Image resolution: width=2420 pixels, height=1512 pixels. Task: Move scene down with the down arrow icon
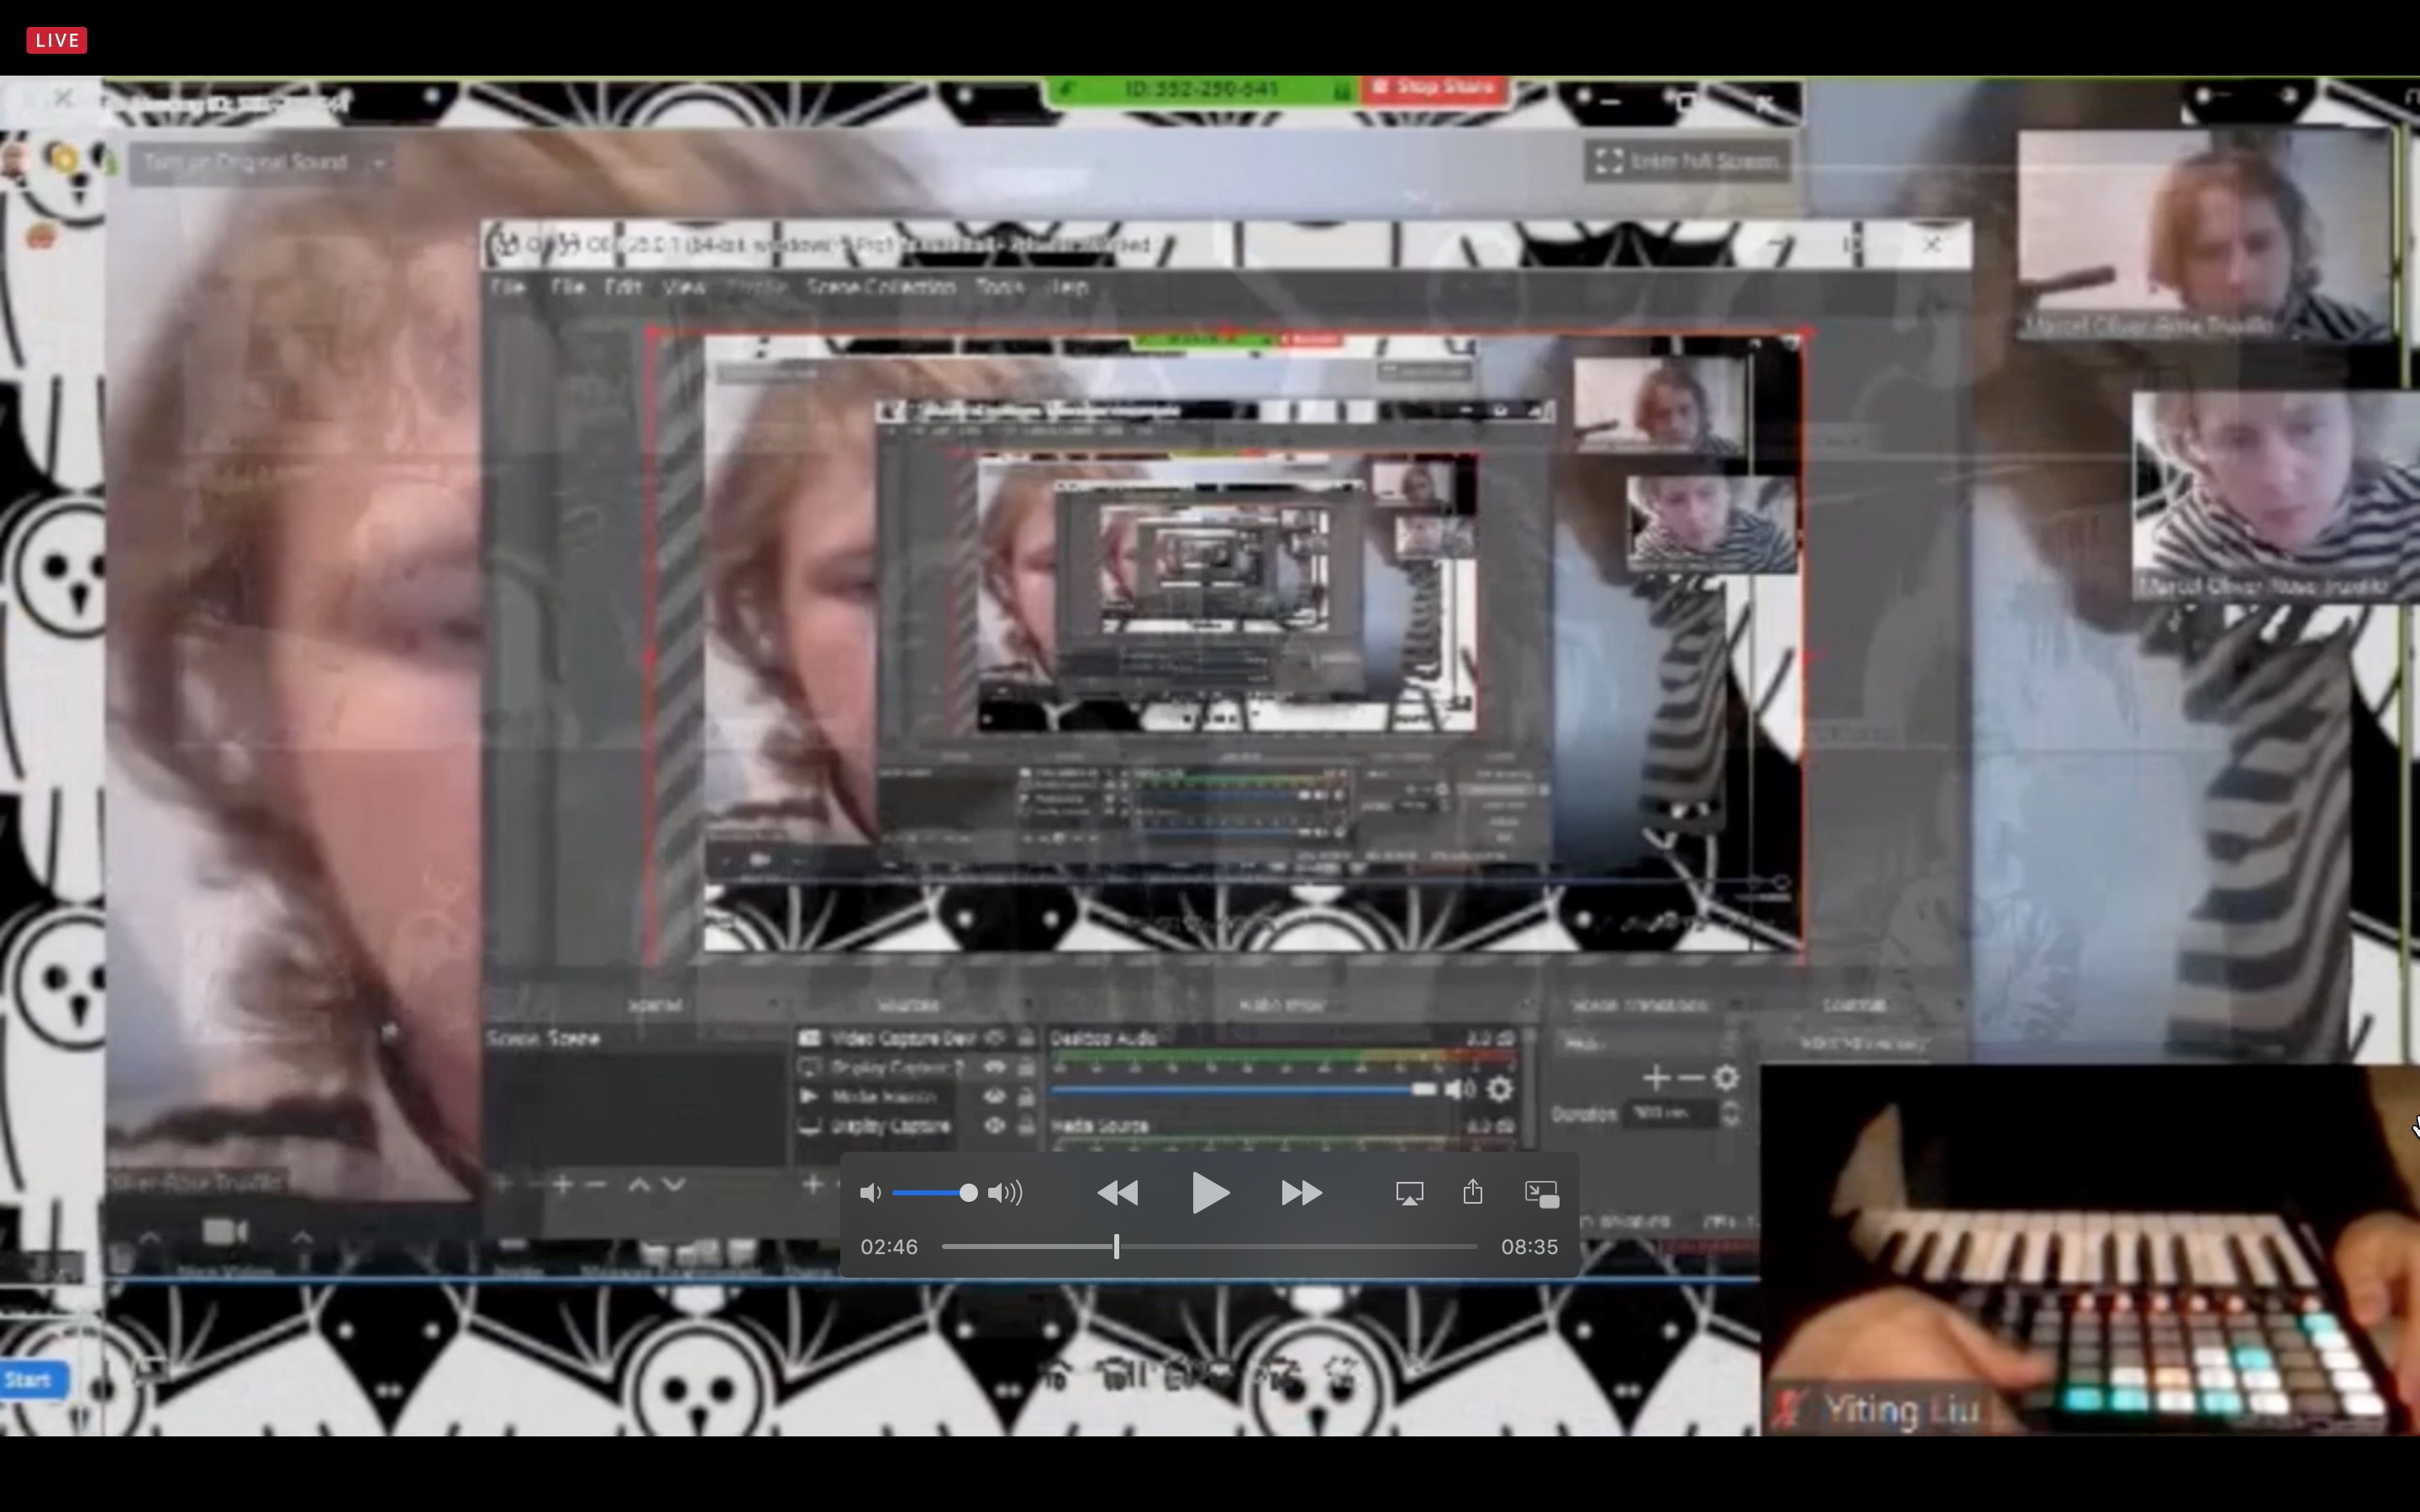tap(673, 1185)
